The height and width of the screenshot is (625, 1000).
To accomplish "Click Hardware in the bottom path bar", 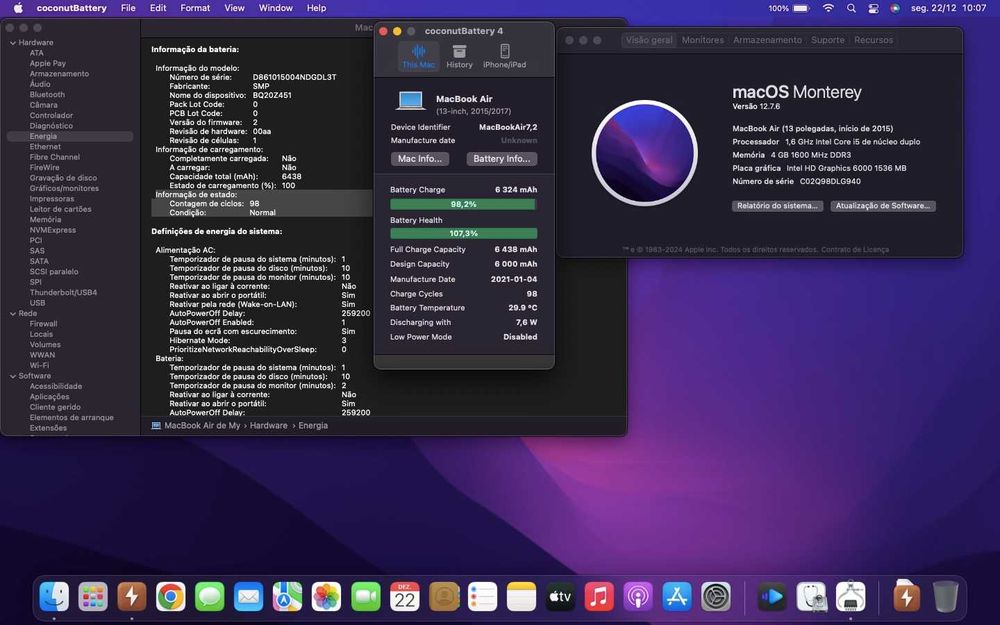I will point(268,425).
